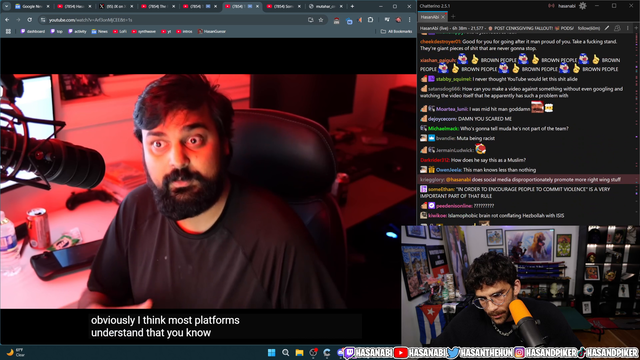Viewport: 640px width, 360px height.
Task: Click the YouTube video player area
Action: click(208, 191)
